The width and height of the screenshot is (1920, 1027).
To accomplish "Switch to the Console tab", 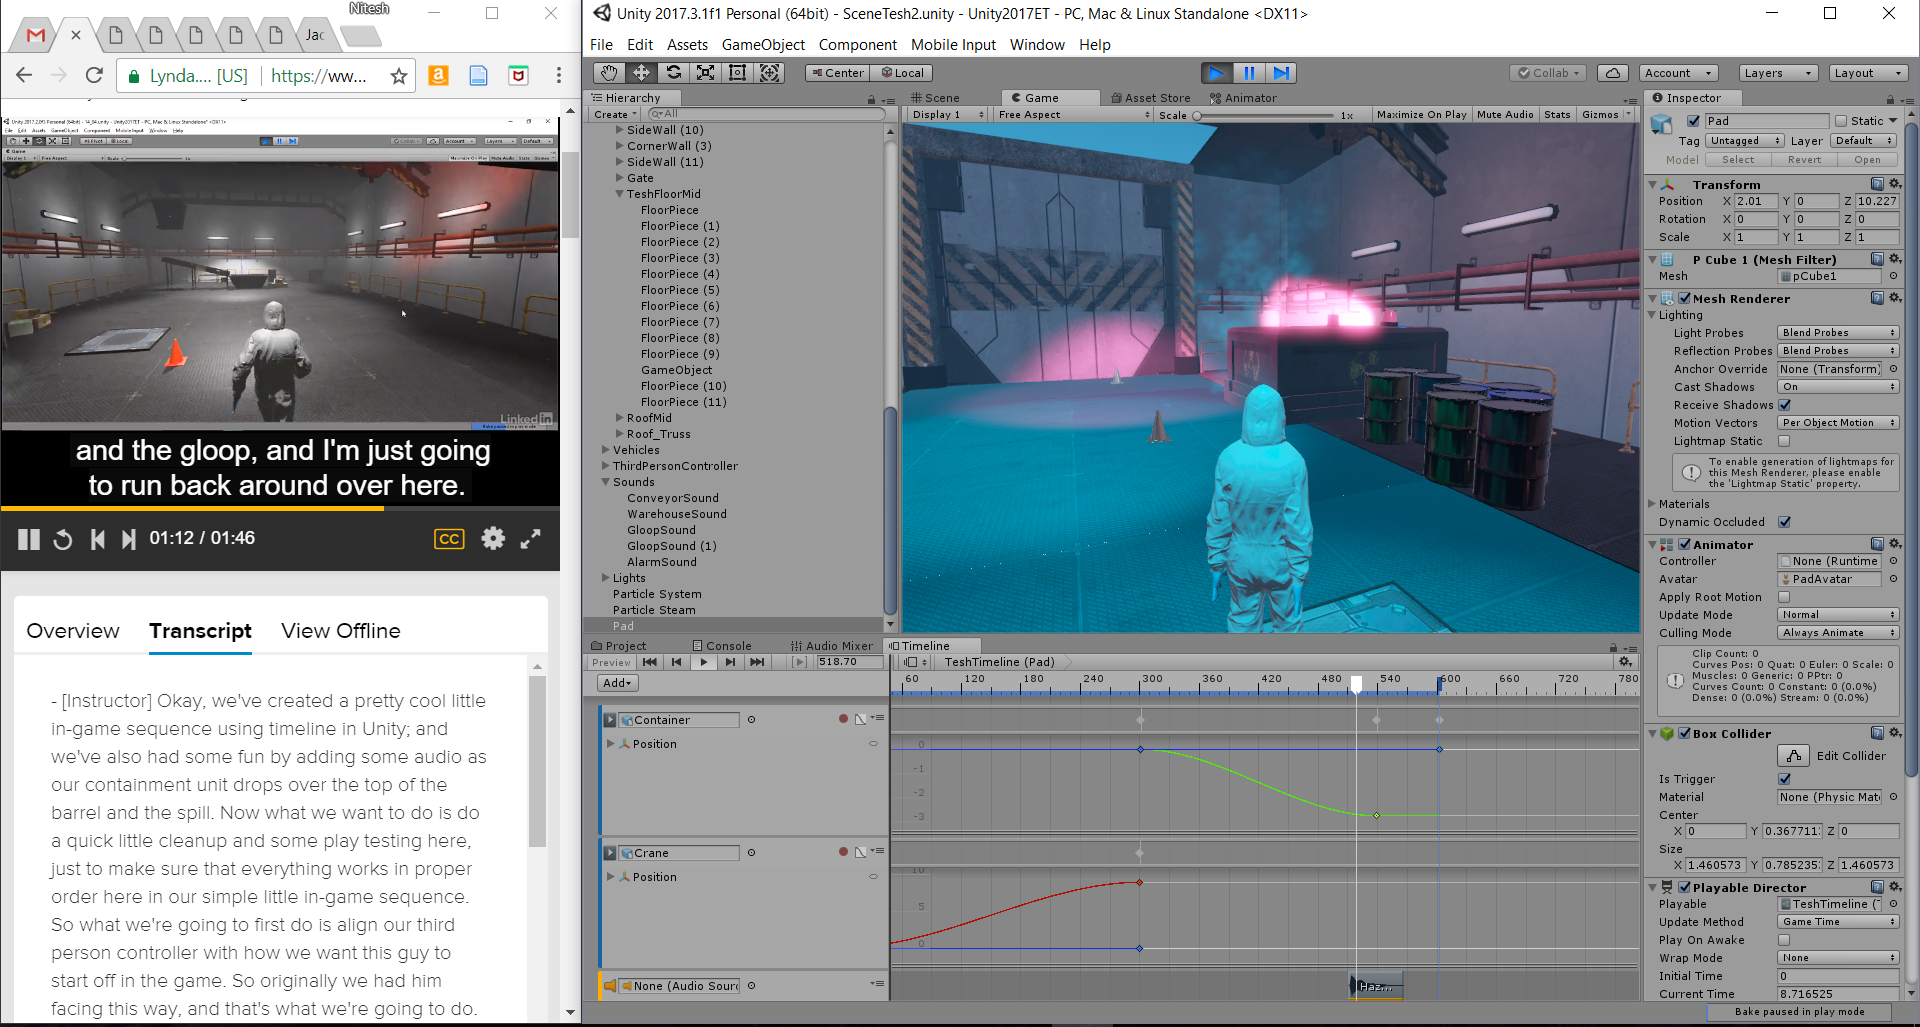I will tap(721, 646).
